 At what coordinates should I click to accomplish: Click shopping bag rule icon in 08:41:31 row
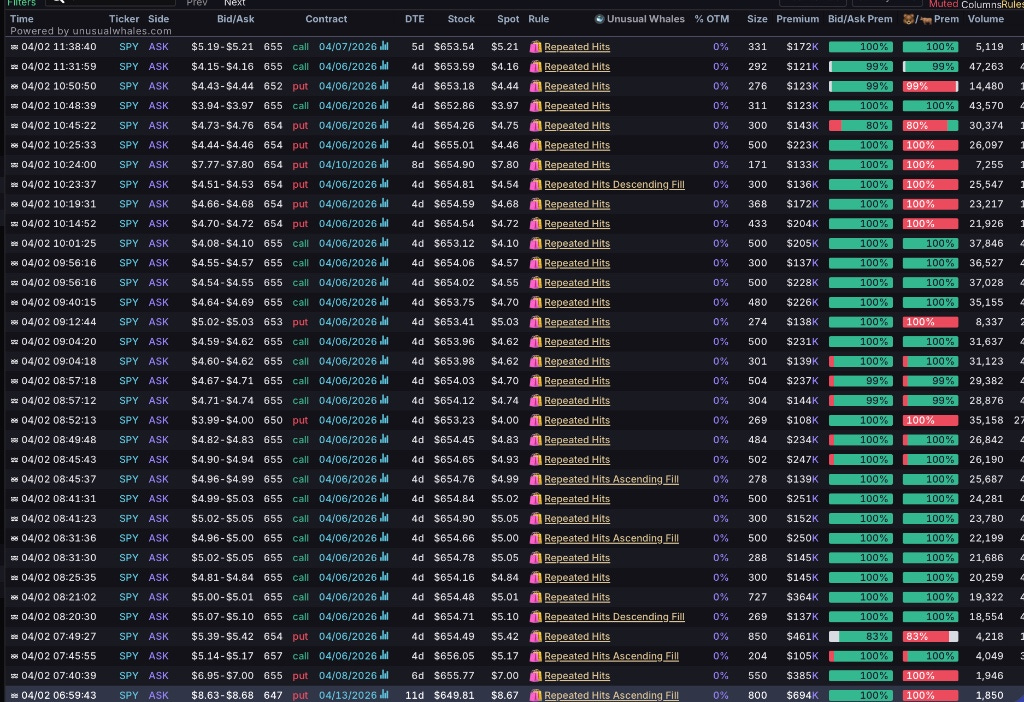tap(536, 499)
